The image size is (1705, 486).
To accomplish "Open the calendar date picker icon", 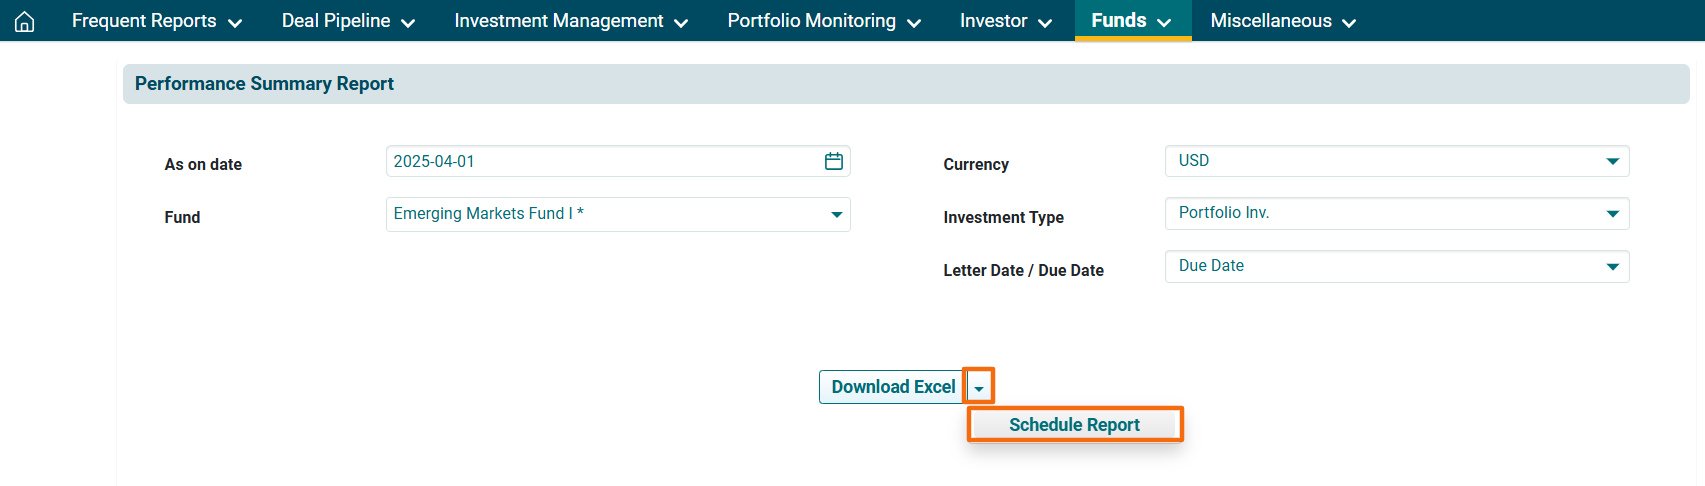I will (833, 161).
